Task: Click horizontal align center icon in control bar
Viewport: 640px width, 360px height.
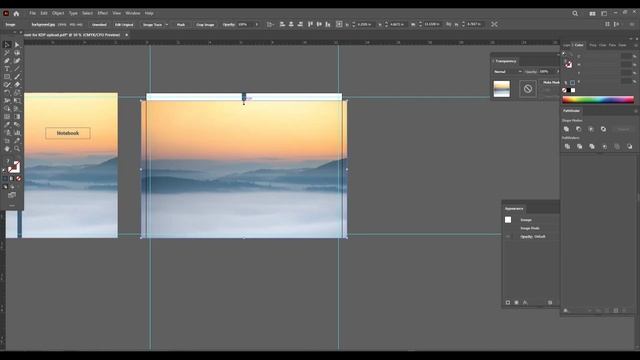Action: click(291, 24)
